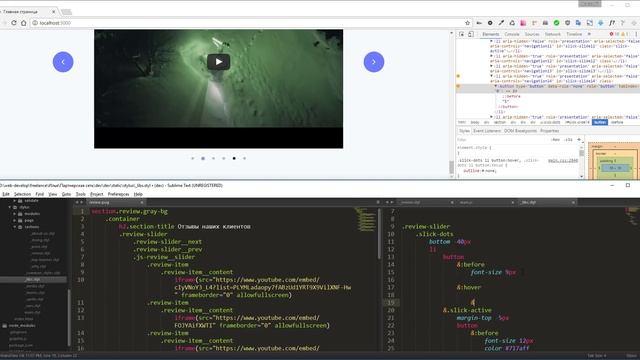This screenshot has width=640, height=360.
Task: Click the eyedropper extension icon
Action: (x=501, y=23)
